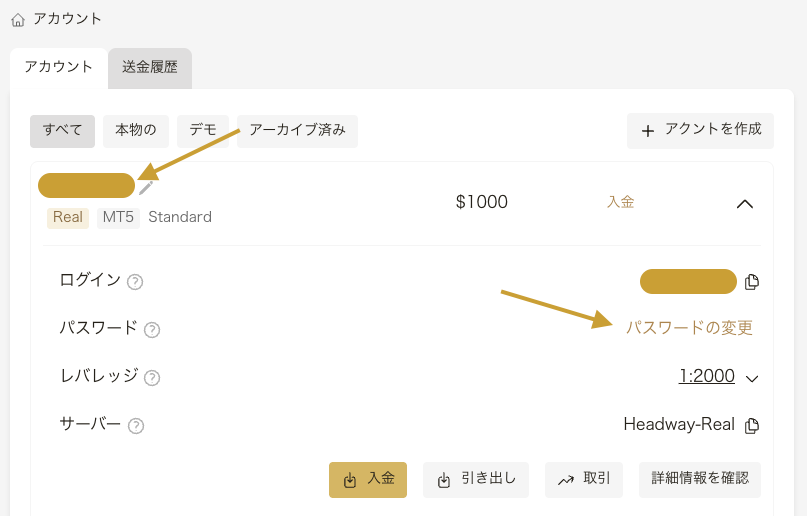This screenshot has height=516, width=807.
Task: Click the pencil edit icon beside account name
Action: click(x=146, y=187)
